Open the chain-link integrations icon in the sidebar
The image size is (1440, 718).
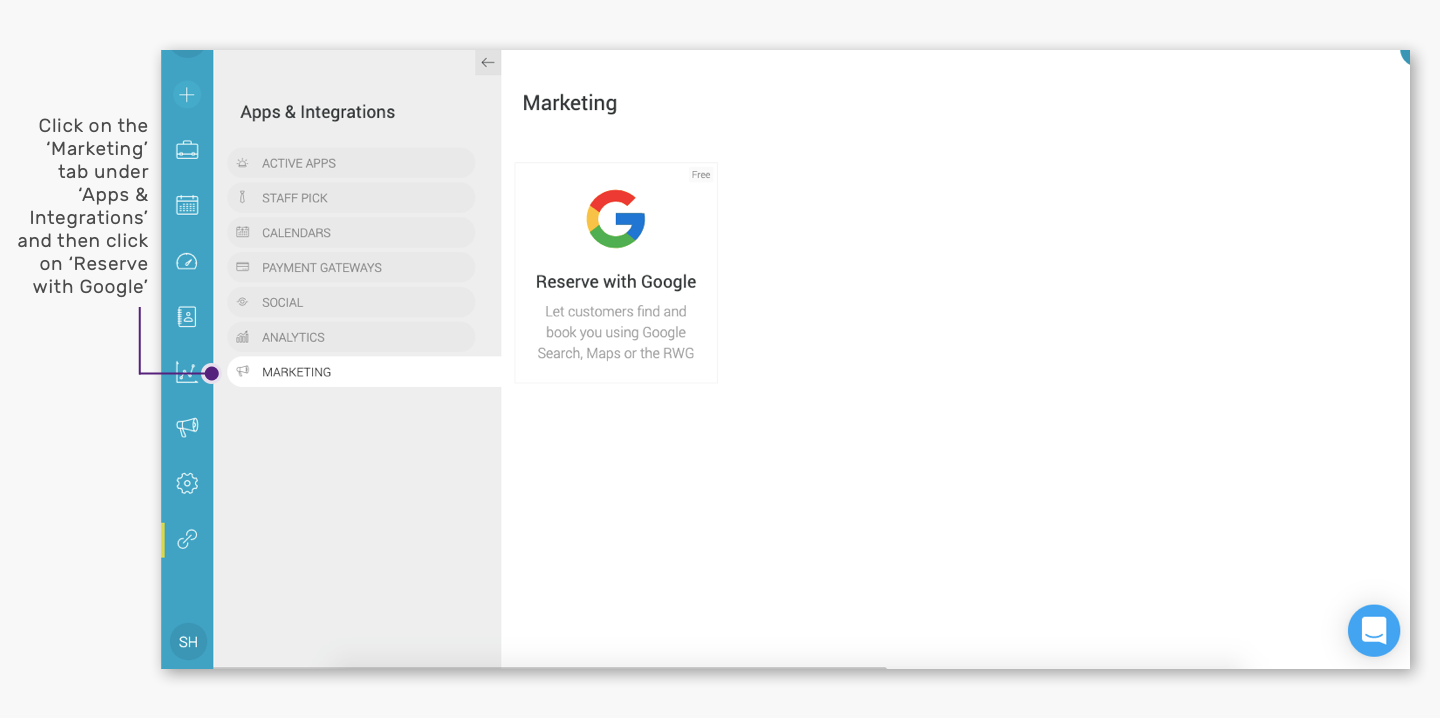(187, 539)
